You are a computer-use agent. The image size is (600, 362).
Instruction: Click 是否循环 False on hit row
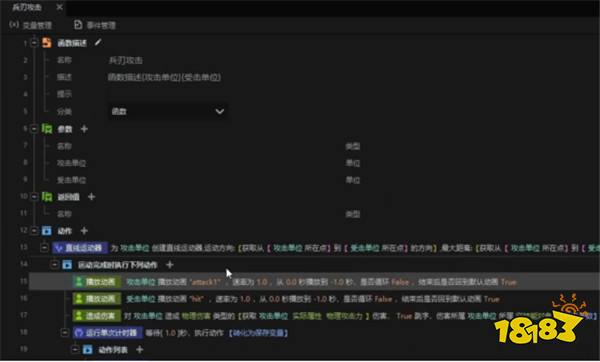pos(383,299)
